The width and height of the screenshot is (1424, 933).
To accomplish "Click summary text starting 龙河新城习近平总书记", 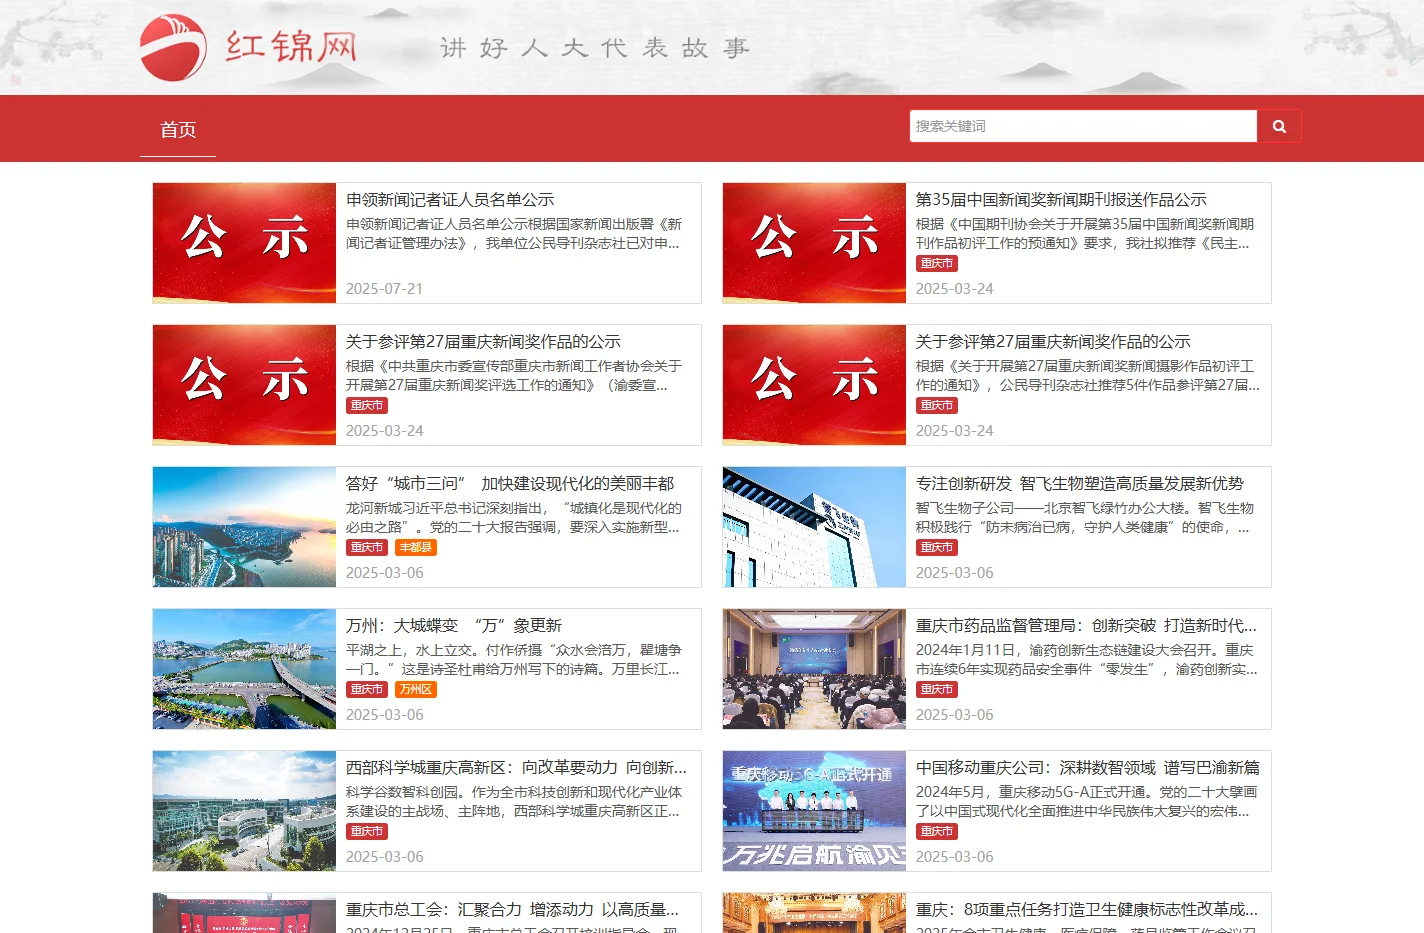I will click(514, 518).
